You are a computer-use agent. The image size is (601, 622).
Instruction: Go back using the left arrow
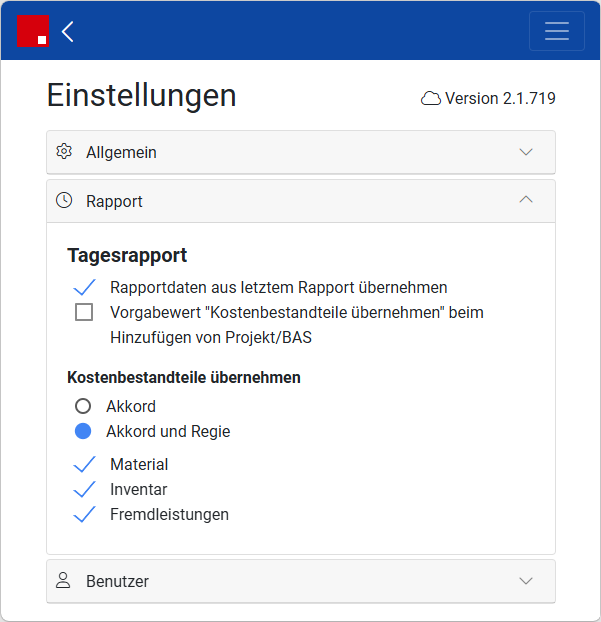coord(67,31)
